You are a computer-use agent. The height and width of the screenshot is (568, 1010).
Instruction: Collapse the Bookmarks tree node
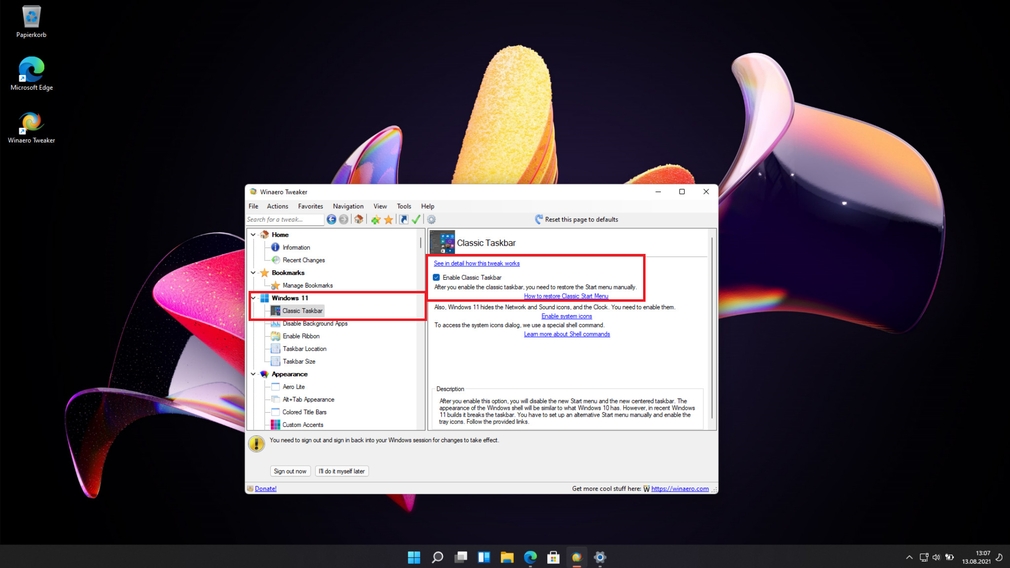[x=253, y=273]
